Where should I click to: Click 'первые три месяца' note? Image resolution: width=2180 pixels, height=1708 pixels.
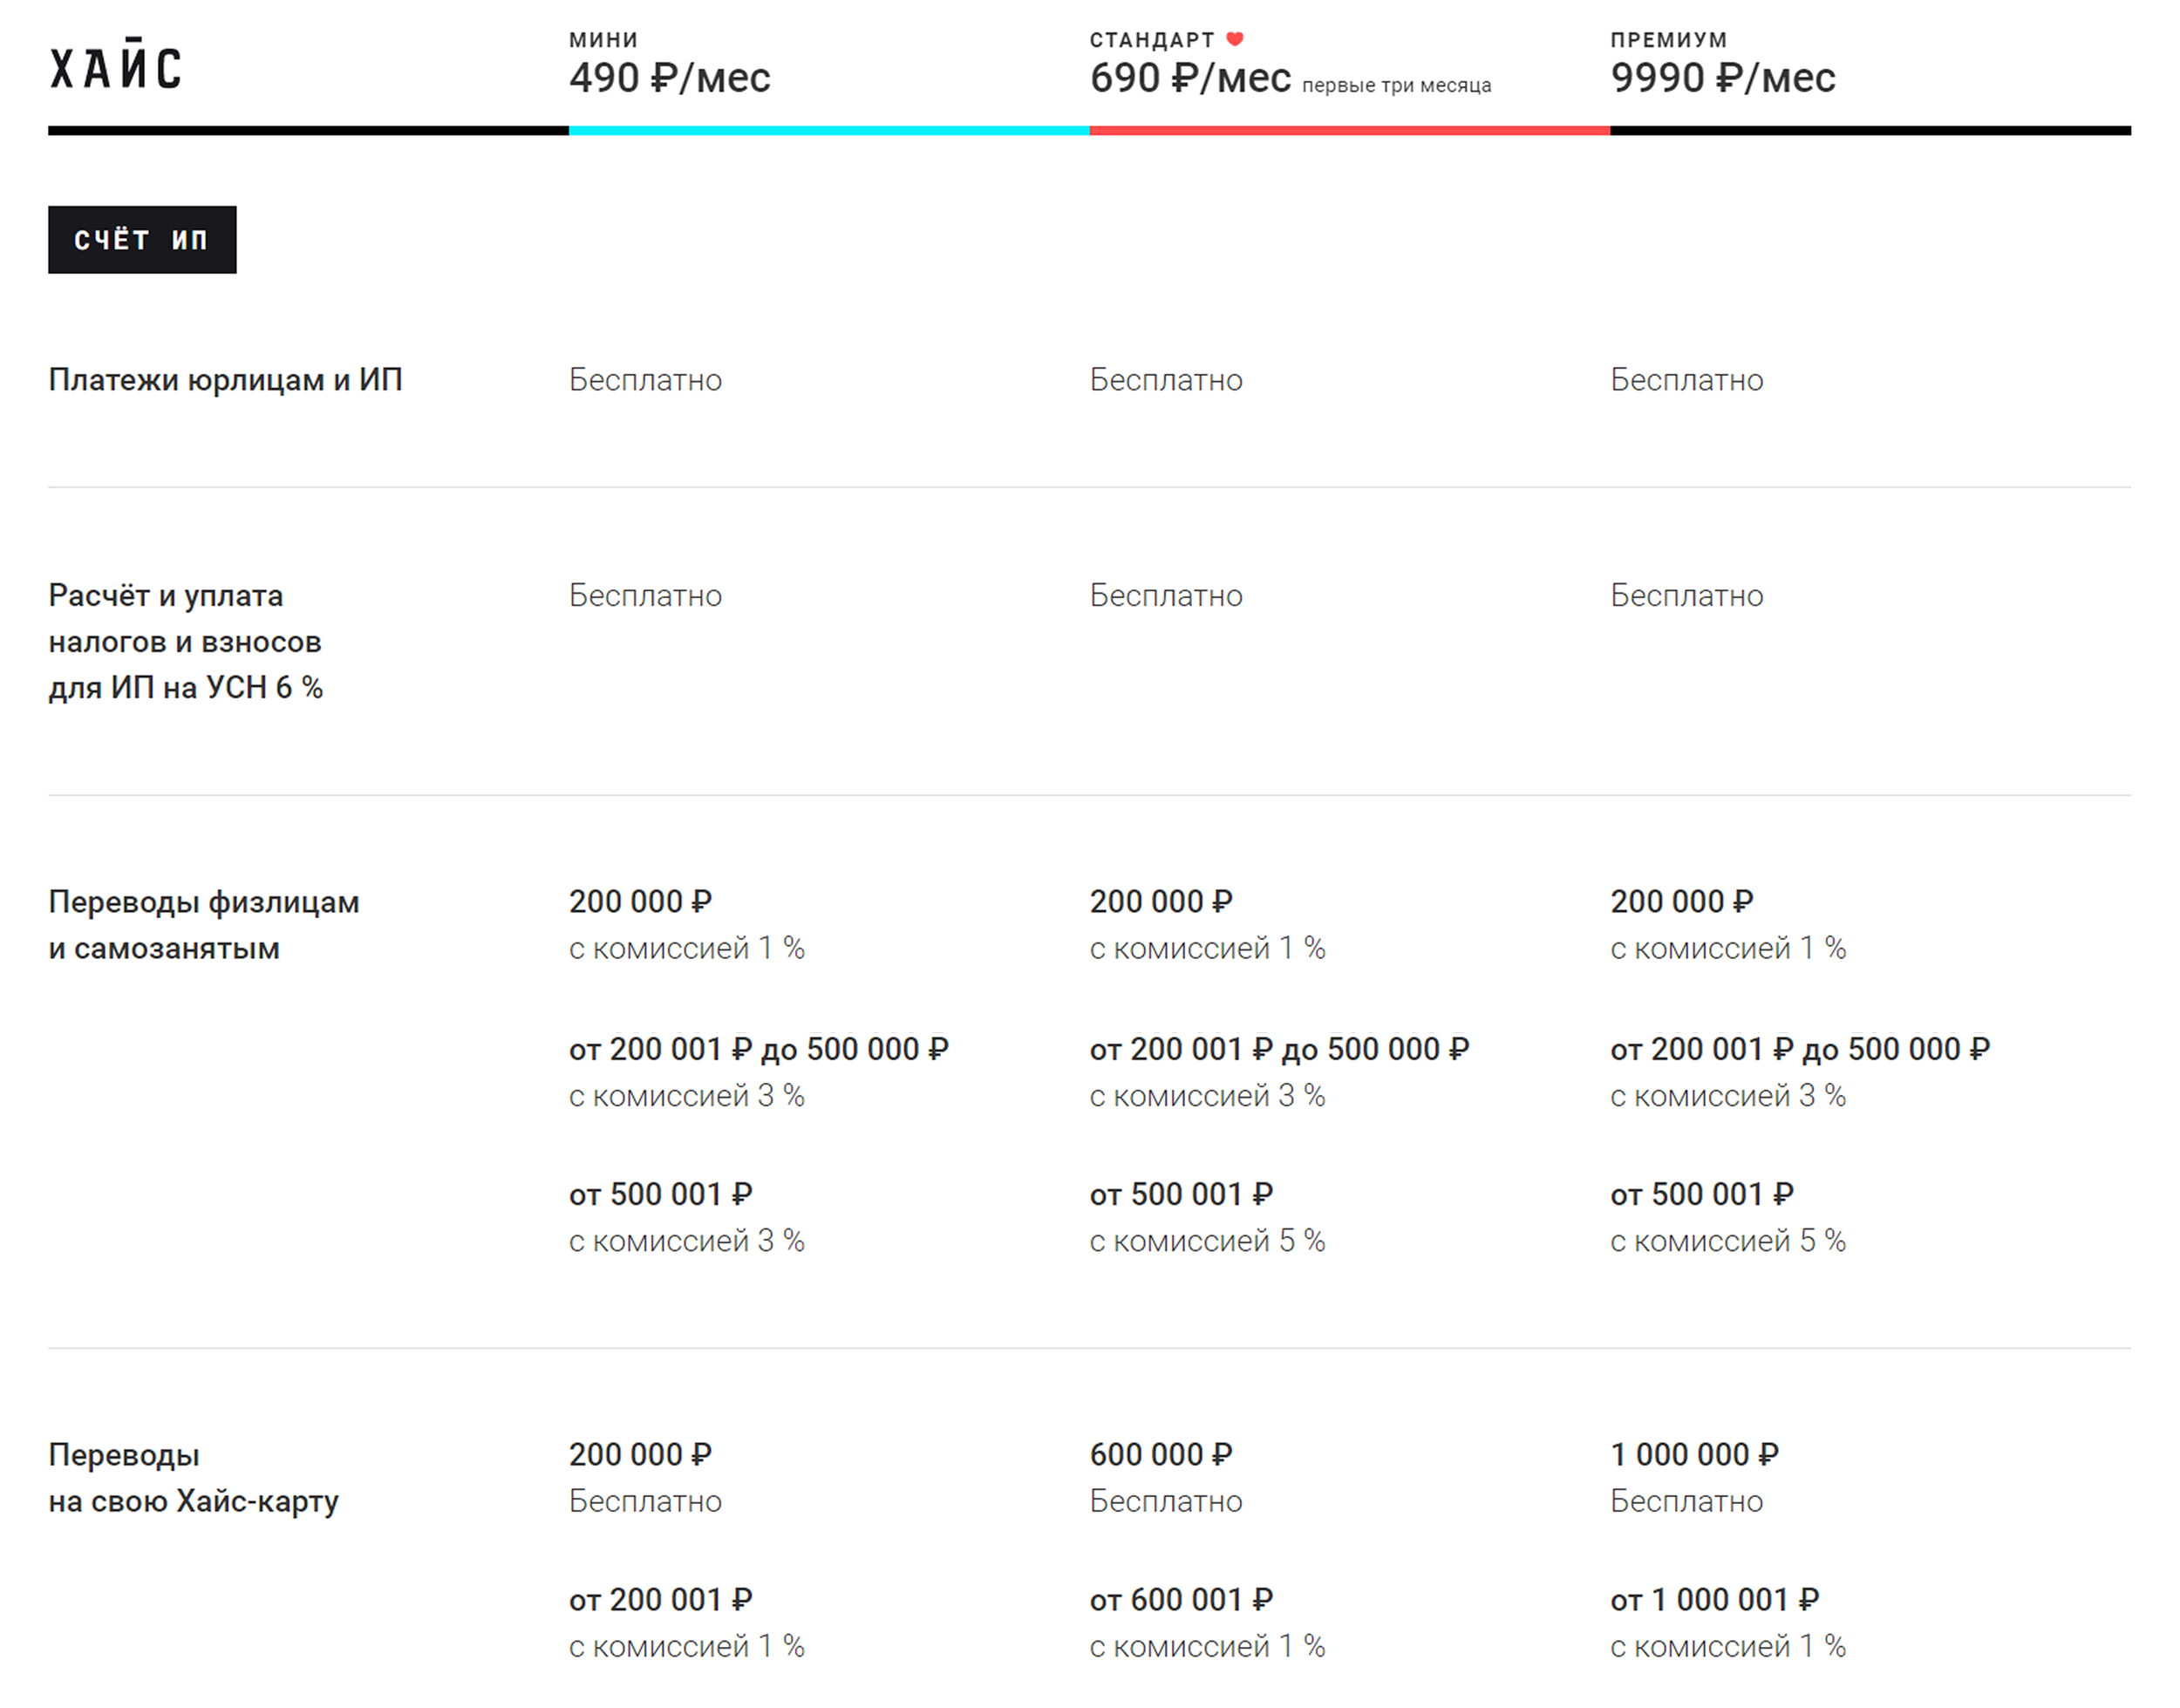click(x=1396, y=86)
